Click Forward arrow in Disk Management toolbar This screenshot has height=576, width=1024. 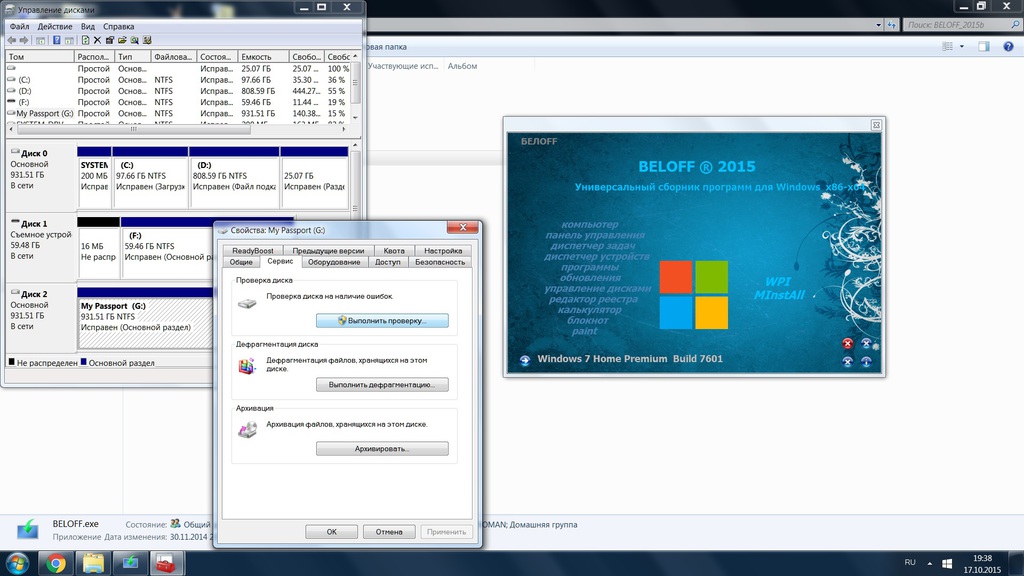click(x=24, y=40)
